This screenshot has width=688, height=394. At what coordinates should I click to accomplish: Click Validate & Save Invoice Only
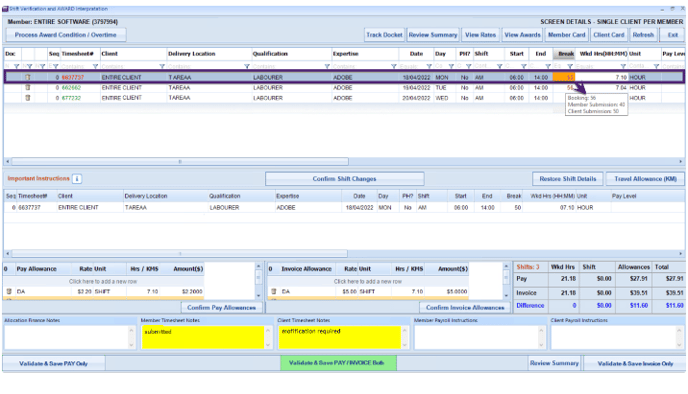635,363
